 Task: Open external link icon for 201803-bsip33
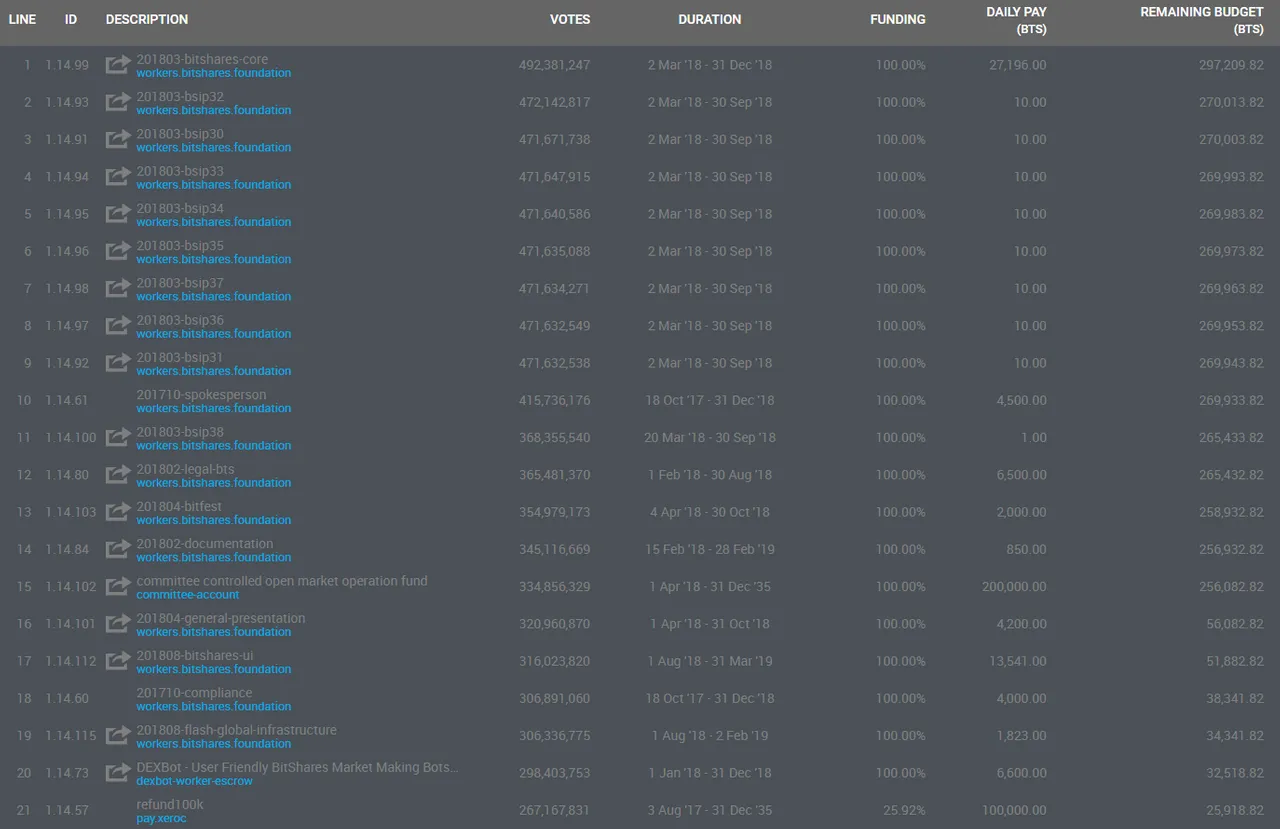118,177
